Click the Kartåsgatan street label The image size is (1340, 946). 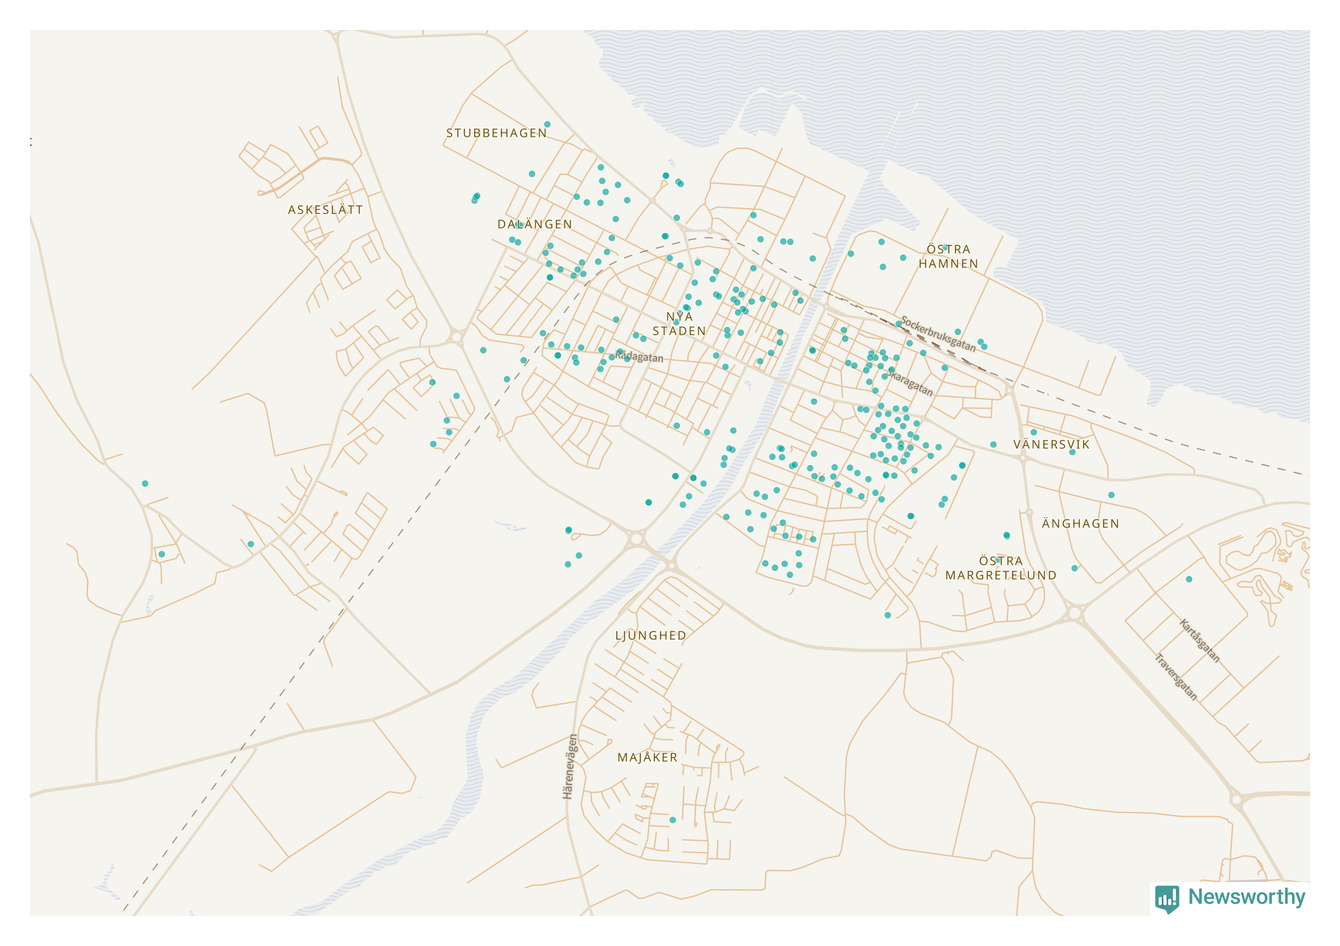[x=1199, y=641]
